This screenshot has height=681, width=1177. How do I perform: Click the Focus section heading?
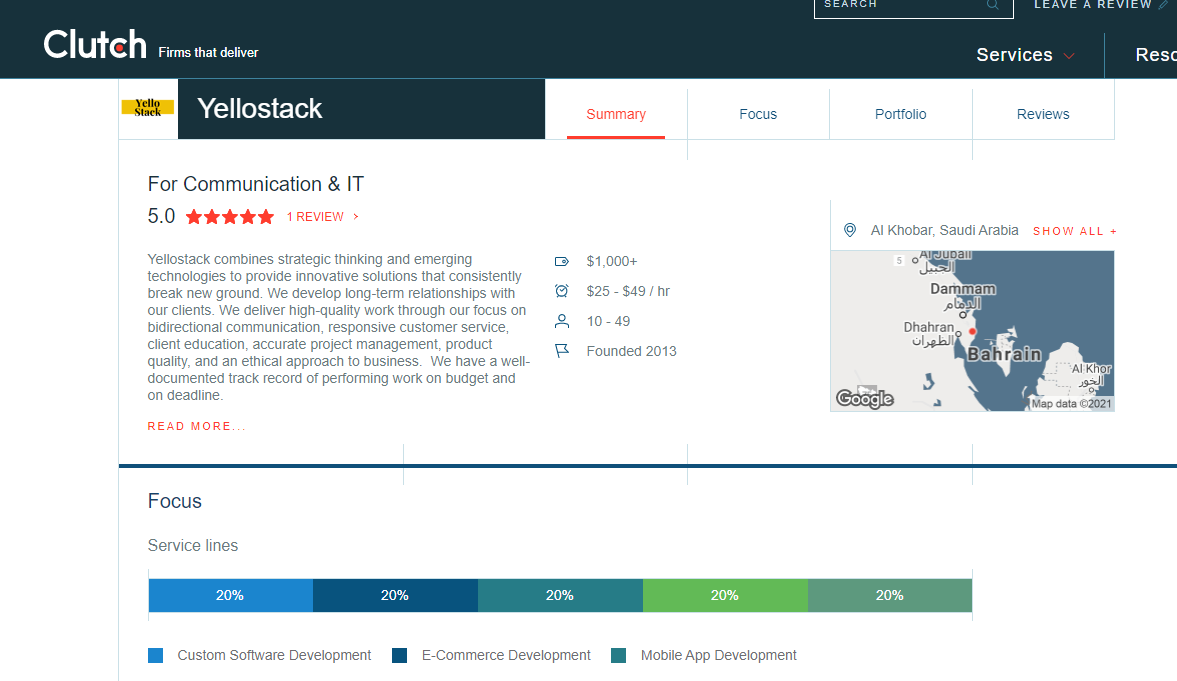click(x=175, y=501)
